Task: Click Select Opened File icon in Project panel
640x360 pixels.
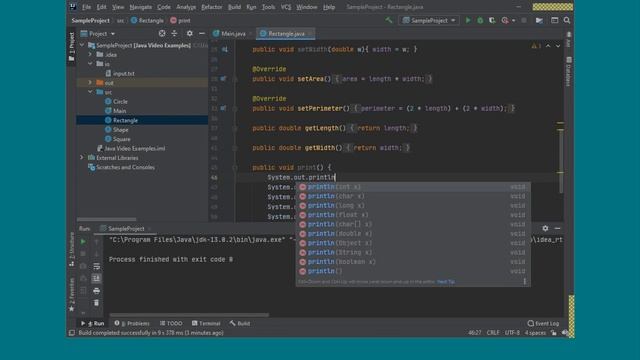Action: pos(162,33)
